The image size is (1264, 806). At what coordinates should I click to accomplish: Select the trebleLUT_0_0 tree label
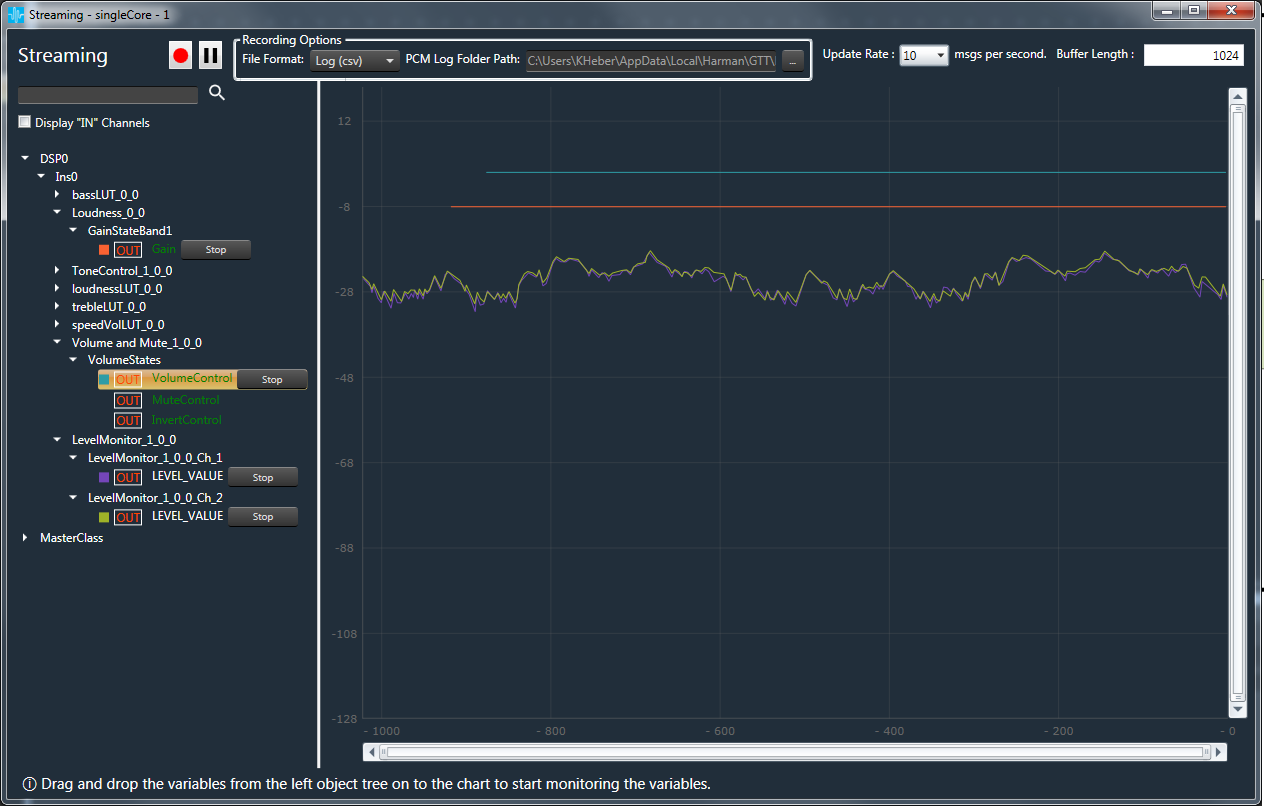[x=109, y=307]
